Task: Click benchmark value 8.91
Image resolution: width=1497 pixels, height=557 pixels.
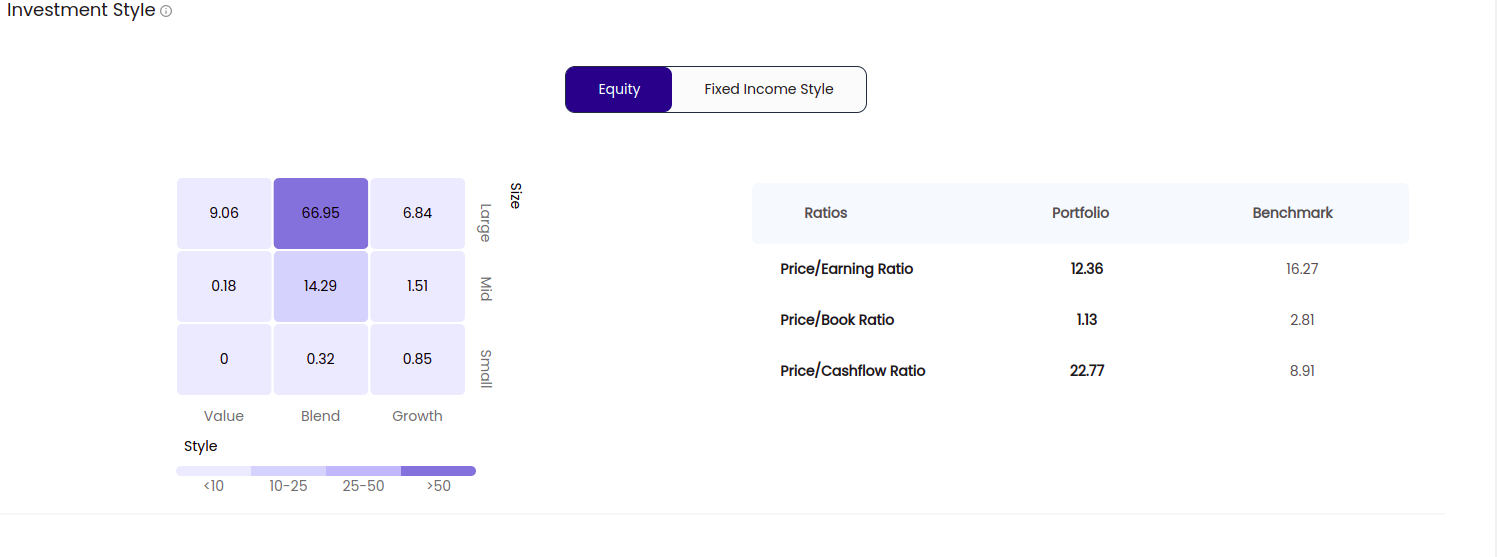Action: (1302, 371)
